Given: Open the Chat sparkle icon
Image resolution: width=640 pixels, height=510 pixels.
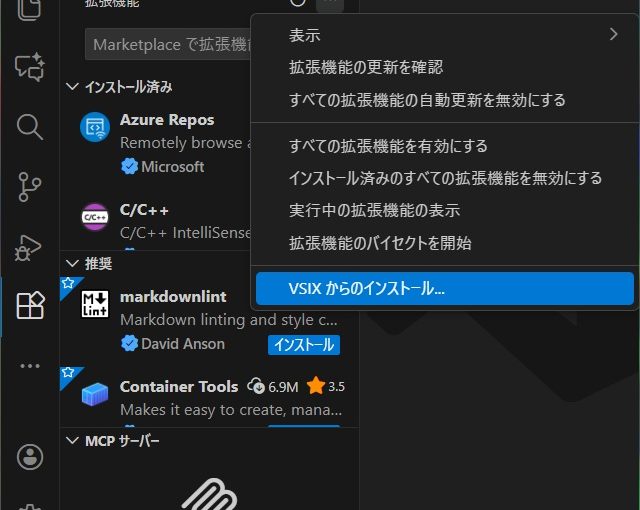Looking at the screenshot, I should tap(29, 67).
